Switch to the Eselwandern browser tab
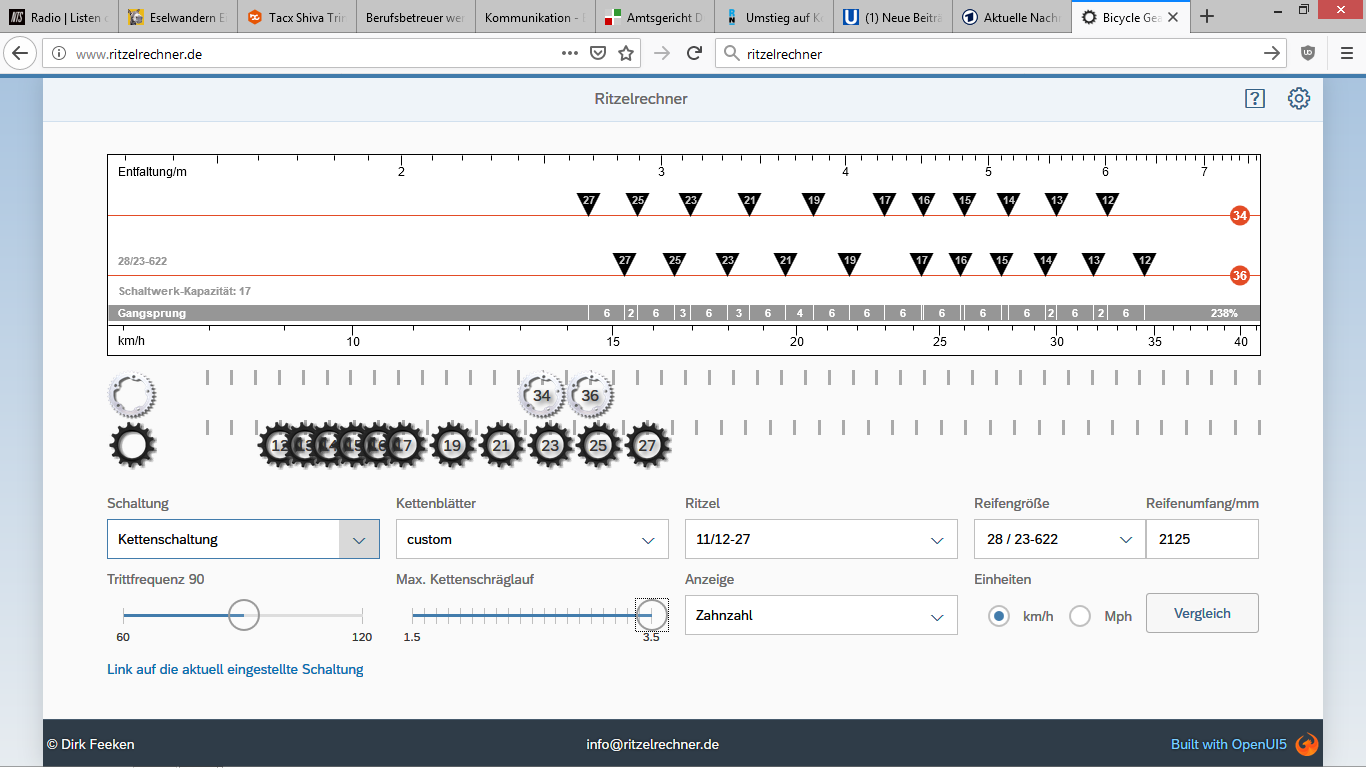Image resolution: width=1366 pixels, height=768 pixels. pos(177,17)
